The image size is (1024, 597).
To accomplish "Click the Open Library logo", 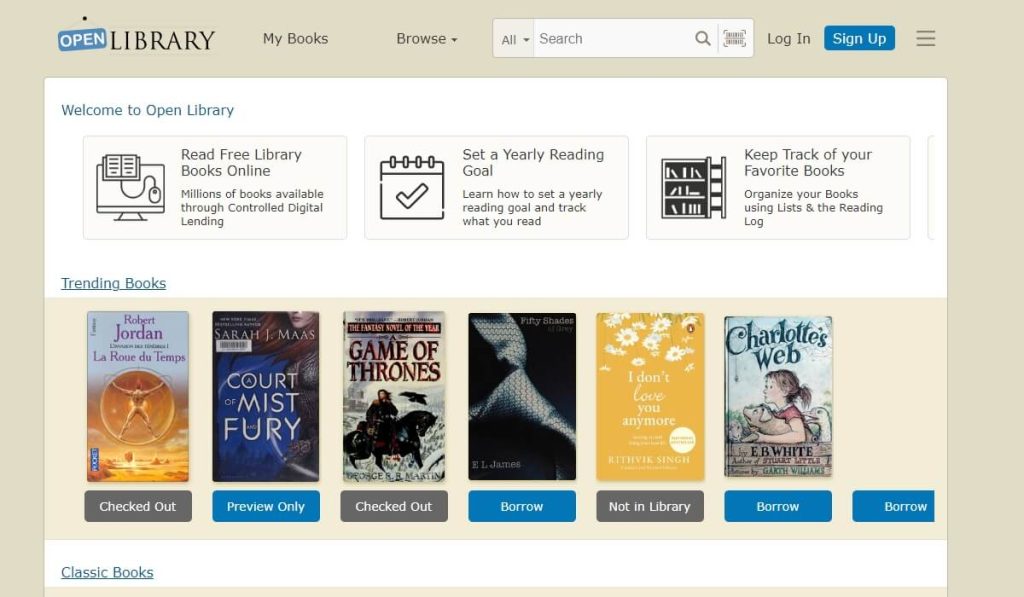I will (x=135, y=38).
